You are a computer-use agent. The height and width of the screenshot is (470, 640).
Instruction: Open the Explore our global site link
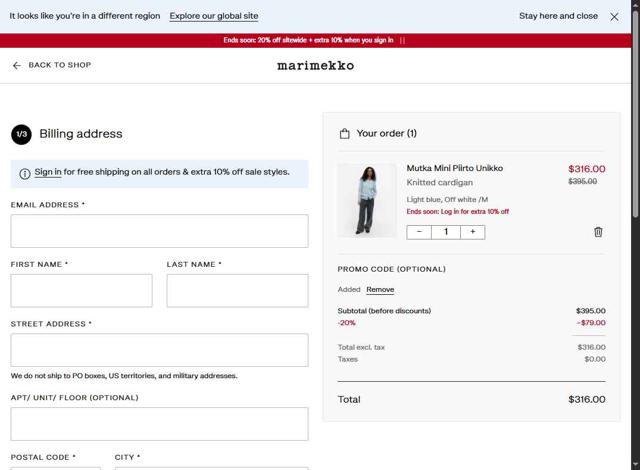click(x=214, y=16)
